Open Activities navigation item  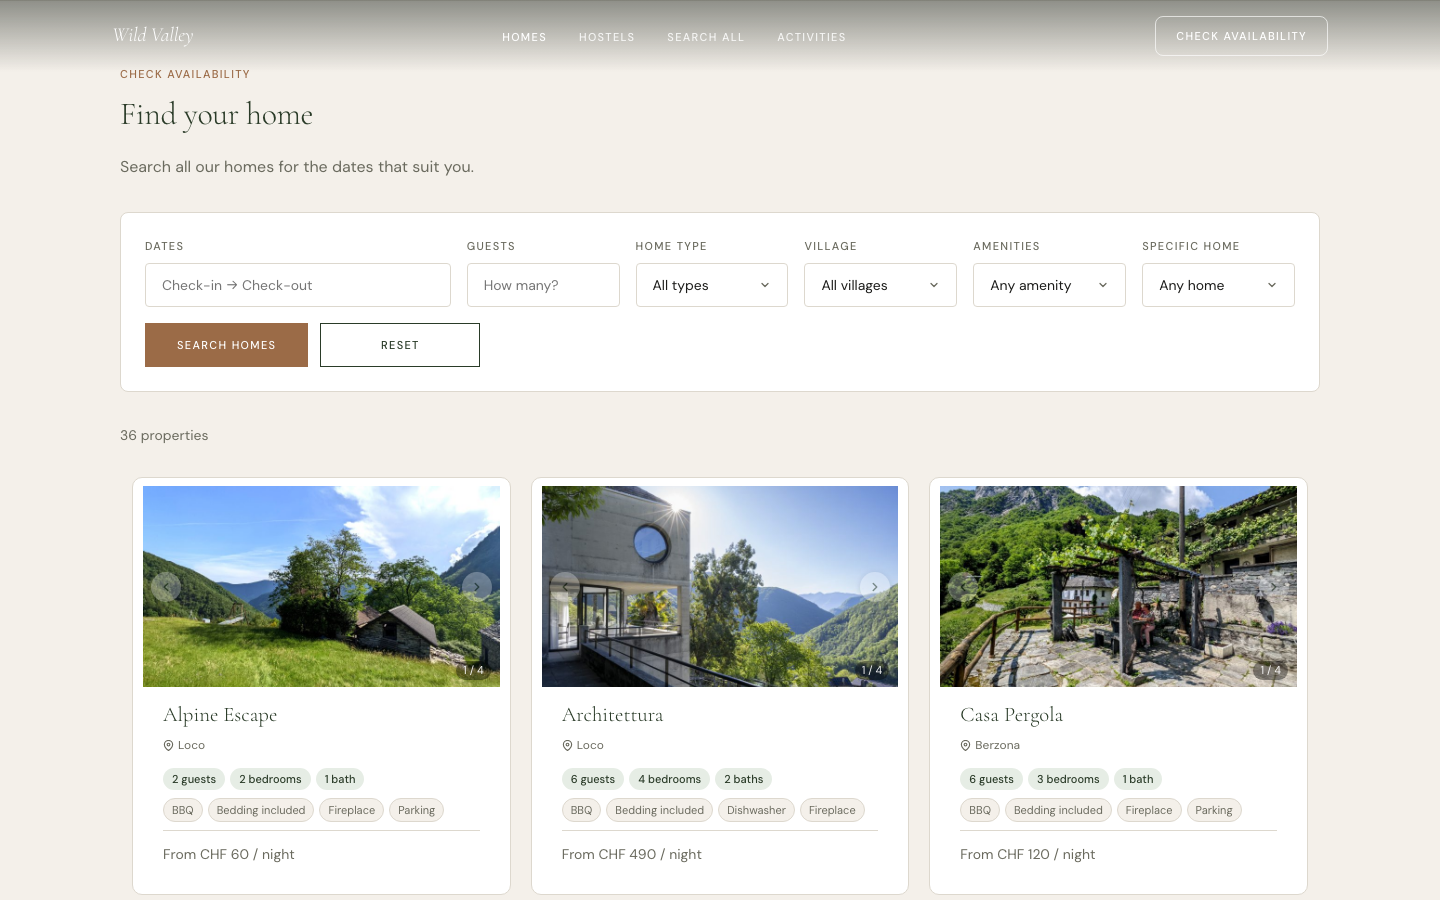tap(812, 37)
